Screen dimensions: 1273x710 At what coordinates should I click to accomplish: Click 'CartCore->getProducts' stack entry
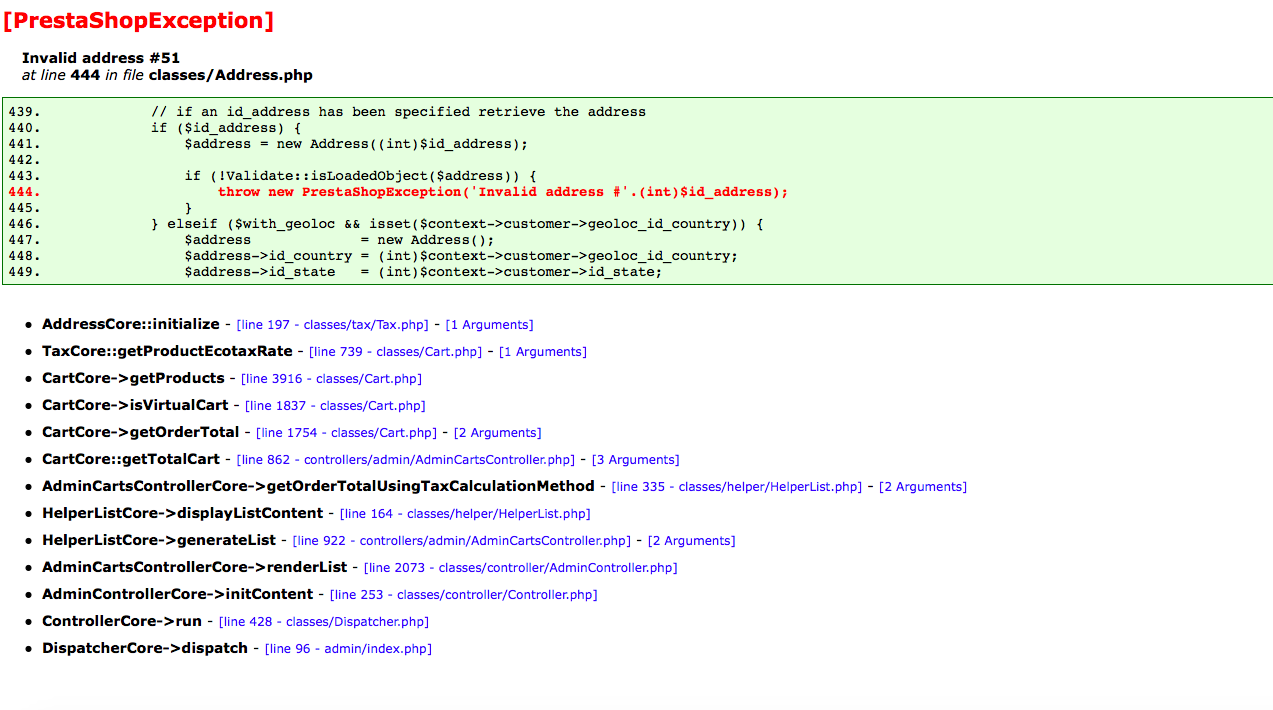pyautogui.click(x=133, y=378)
